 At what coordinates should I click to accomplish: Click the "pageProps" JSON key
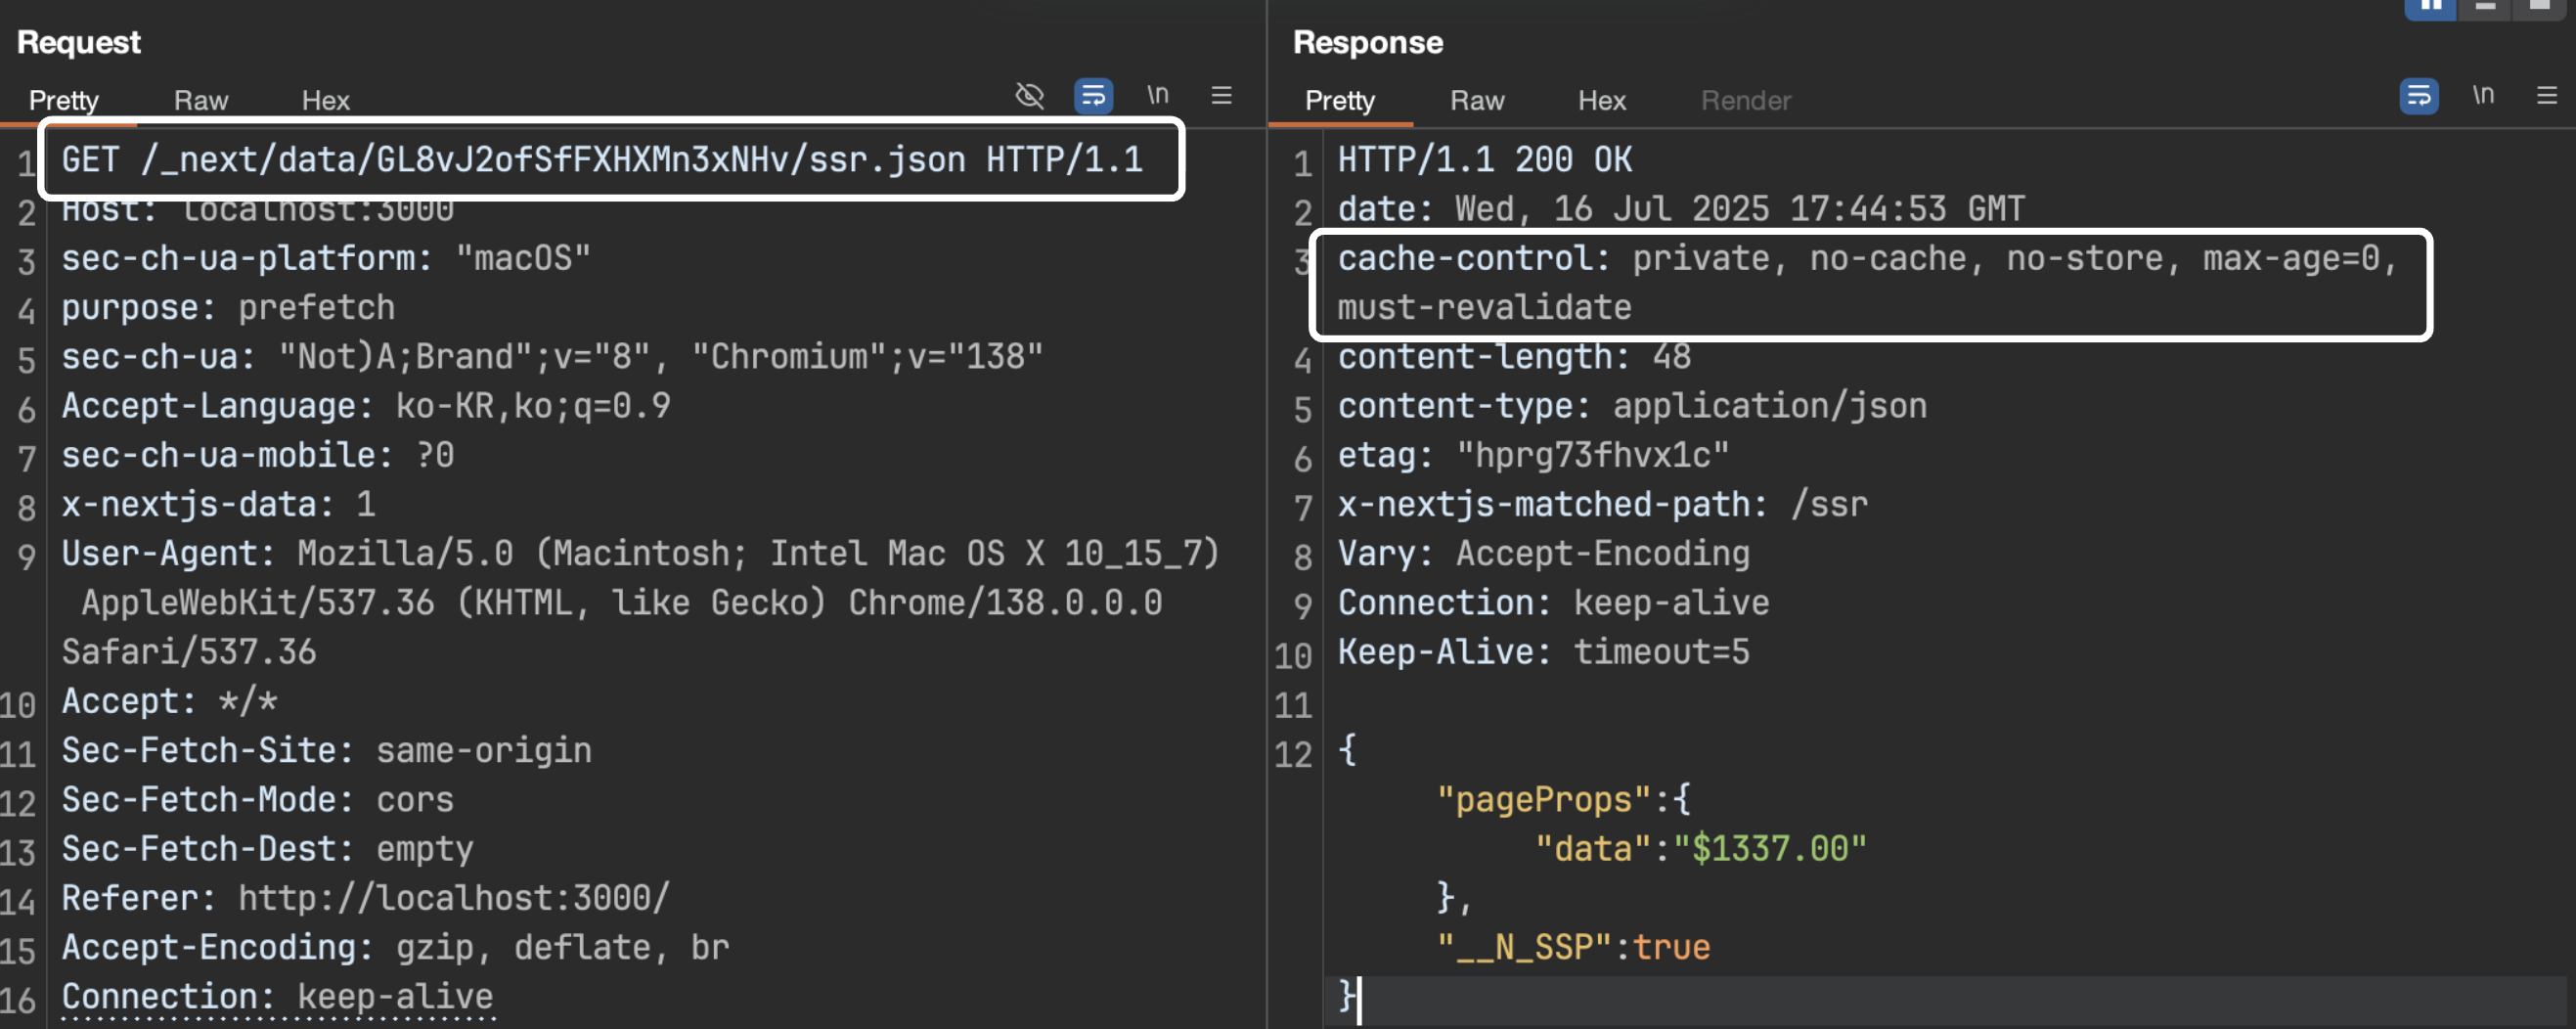click(x=1544, y=800)
